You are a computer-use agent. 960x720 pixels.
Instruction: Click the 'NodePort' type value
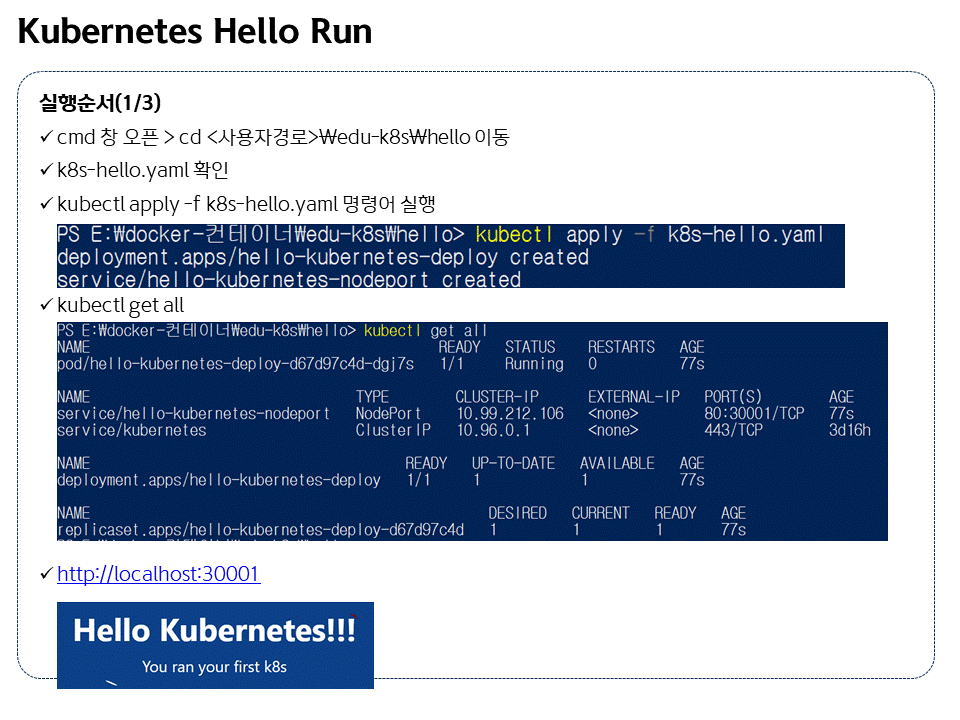[x=388, y=413]
